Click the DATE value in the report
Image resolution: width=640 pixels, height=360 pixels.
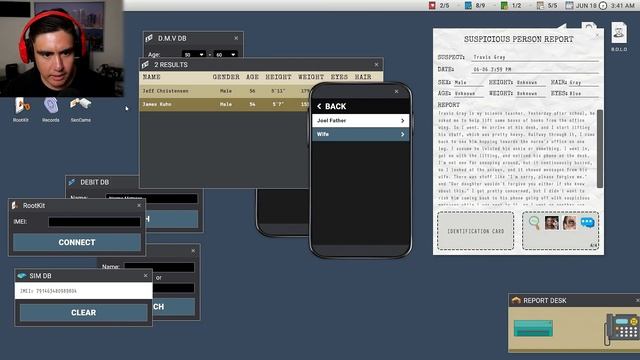click(492, 69)
